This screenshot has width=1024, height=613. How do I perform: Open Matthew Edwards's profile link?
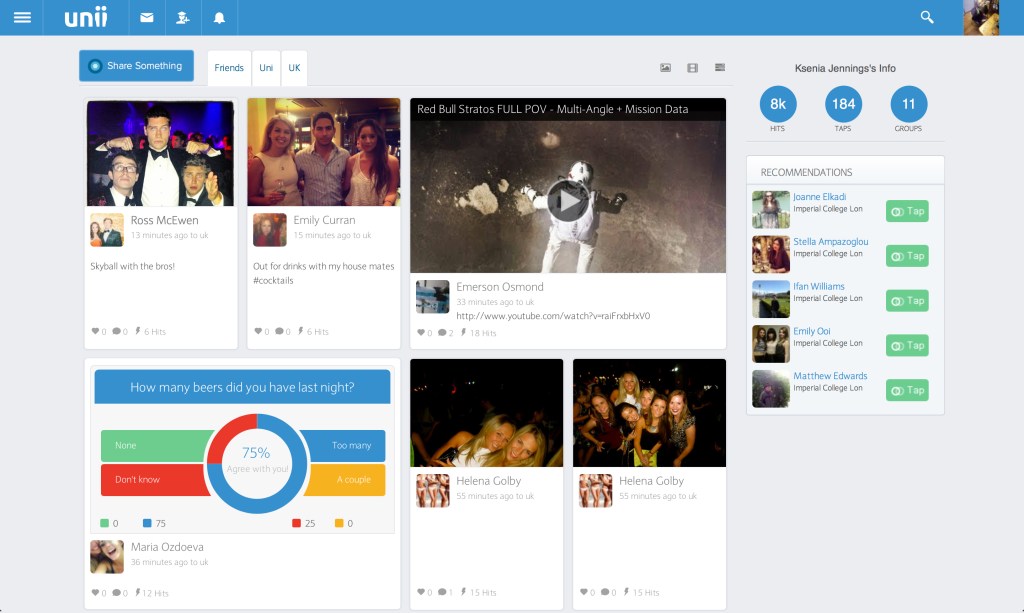(830, 375)
